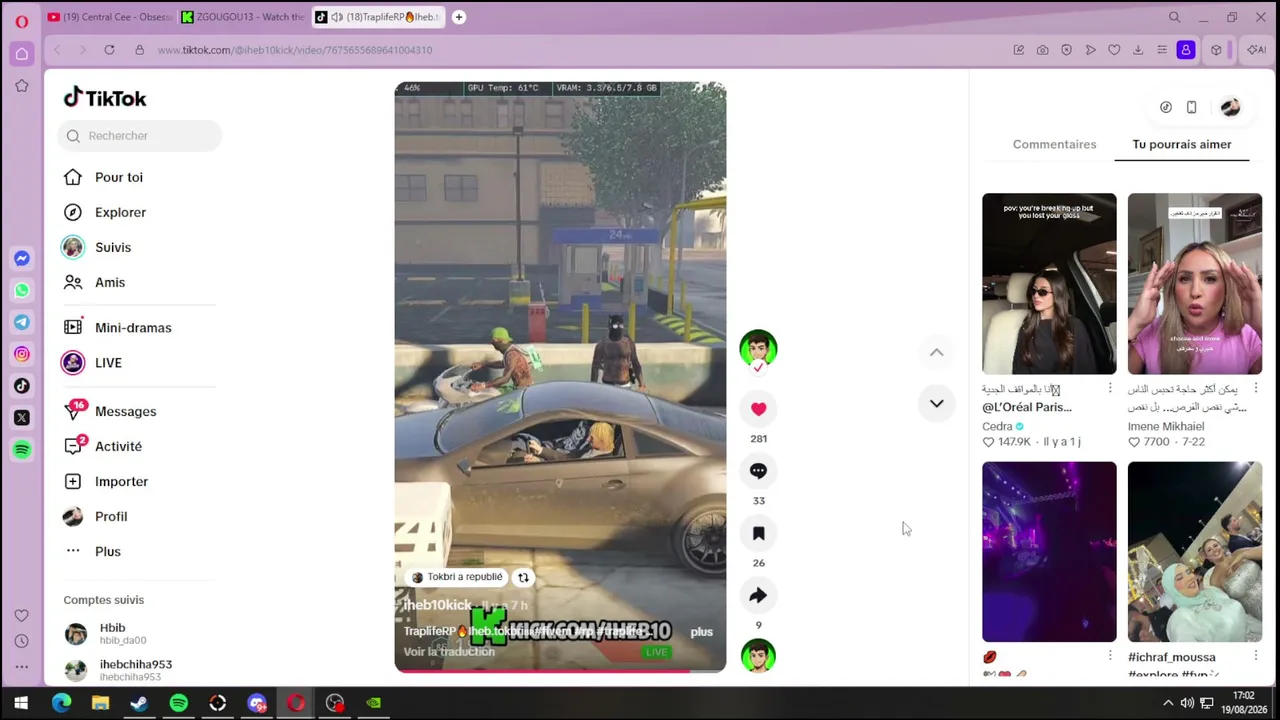Open Instagram in the Opera sidebar
1280x720 pixels.
(21, 354)
